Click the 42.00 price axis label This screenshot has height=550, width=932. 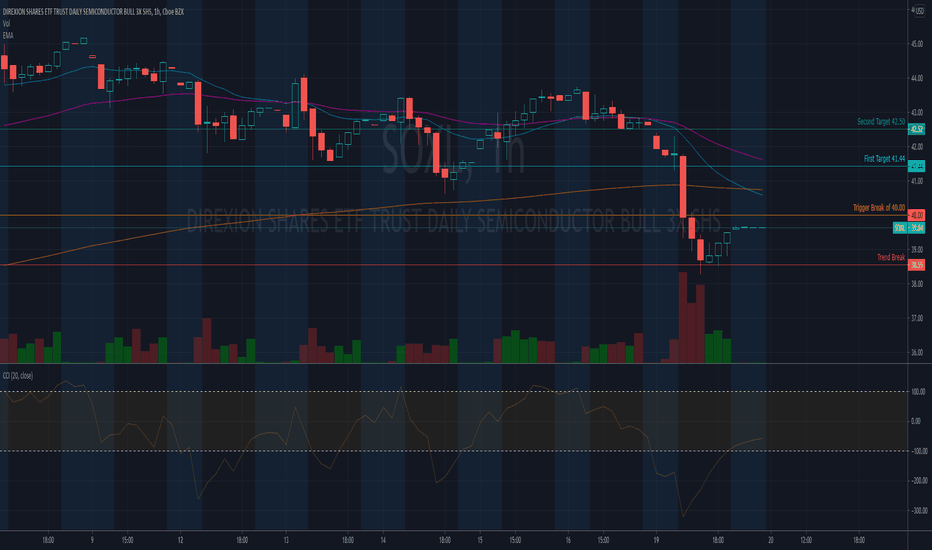[x=917, y=147]
